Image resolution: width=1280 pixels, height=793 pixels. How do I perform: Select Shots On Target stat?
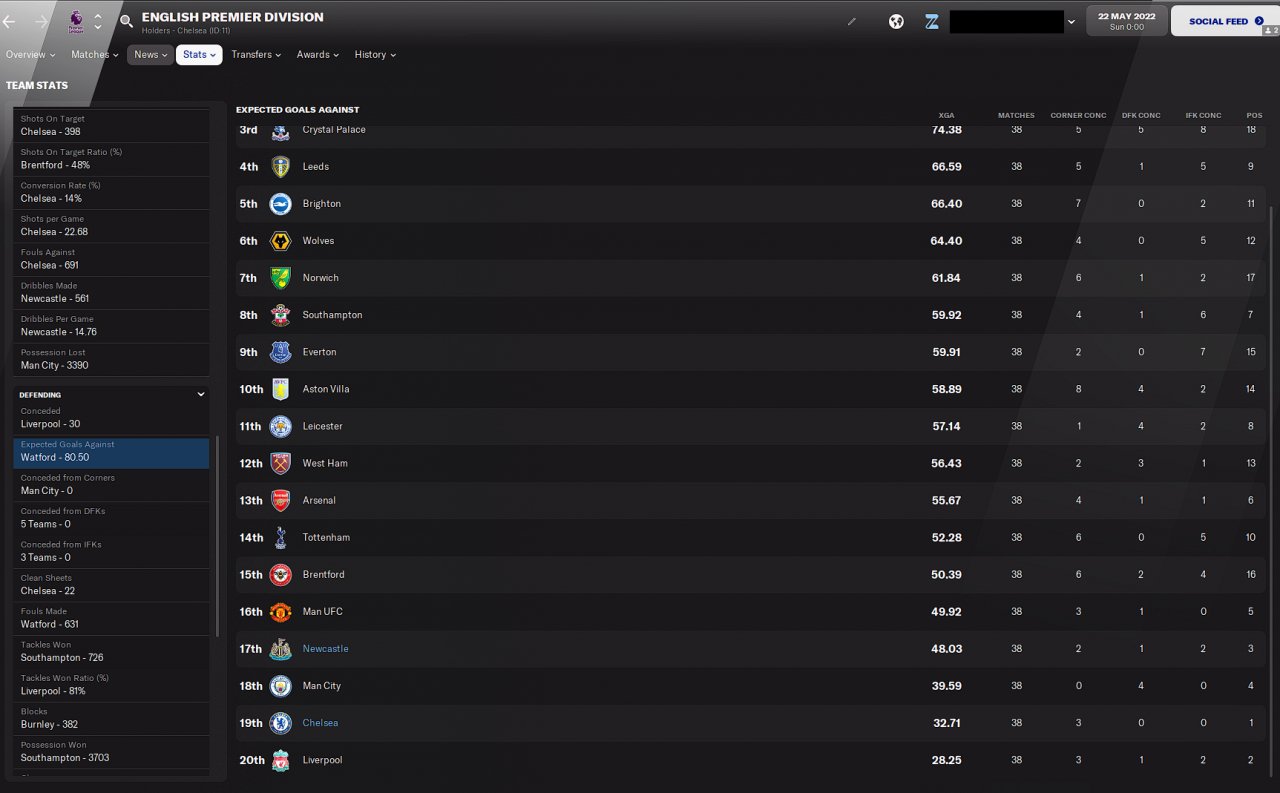(112, 126)
